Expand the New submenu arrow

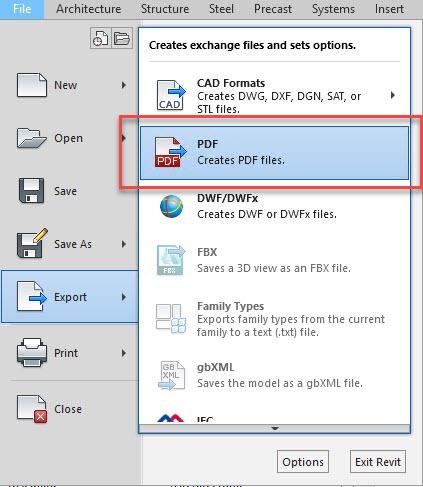point(124,85)
